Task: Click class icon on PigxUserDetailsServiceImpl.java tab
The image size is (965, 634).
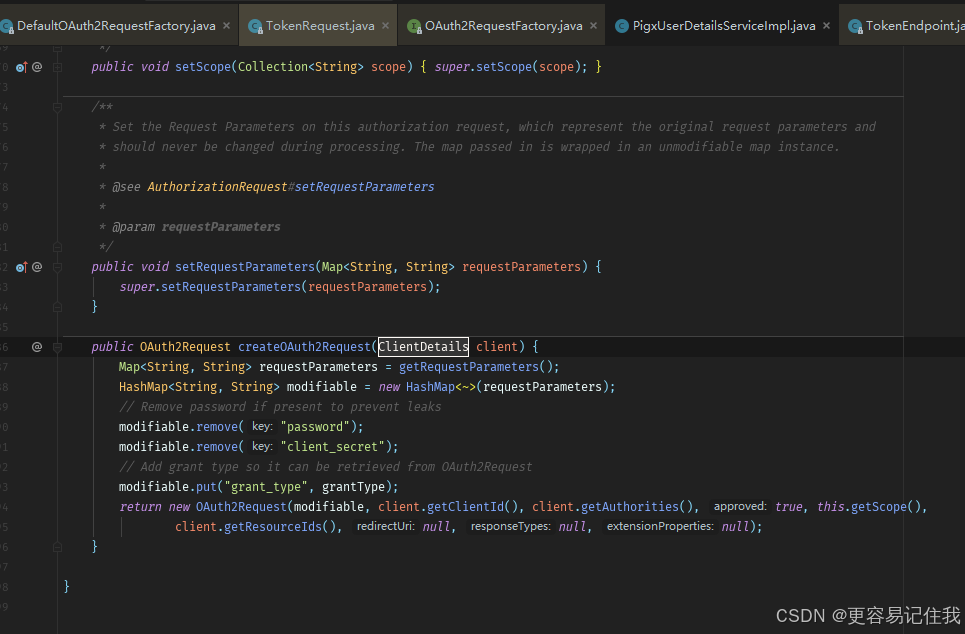Action: pyautogui.click(x=622, y=26)
